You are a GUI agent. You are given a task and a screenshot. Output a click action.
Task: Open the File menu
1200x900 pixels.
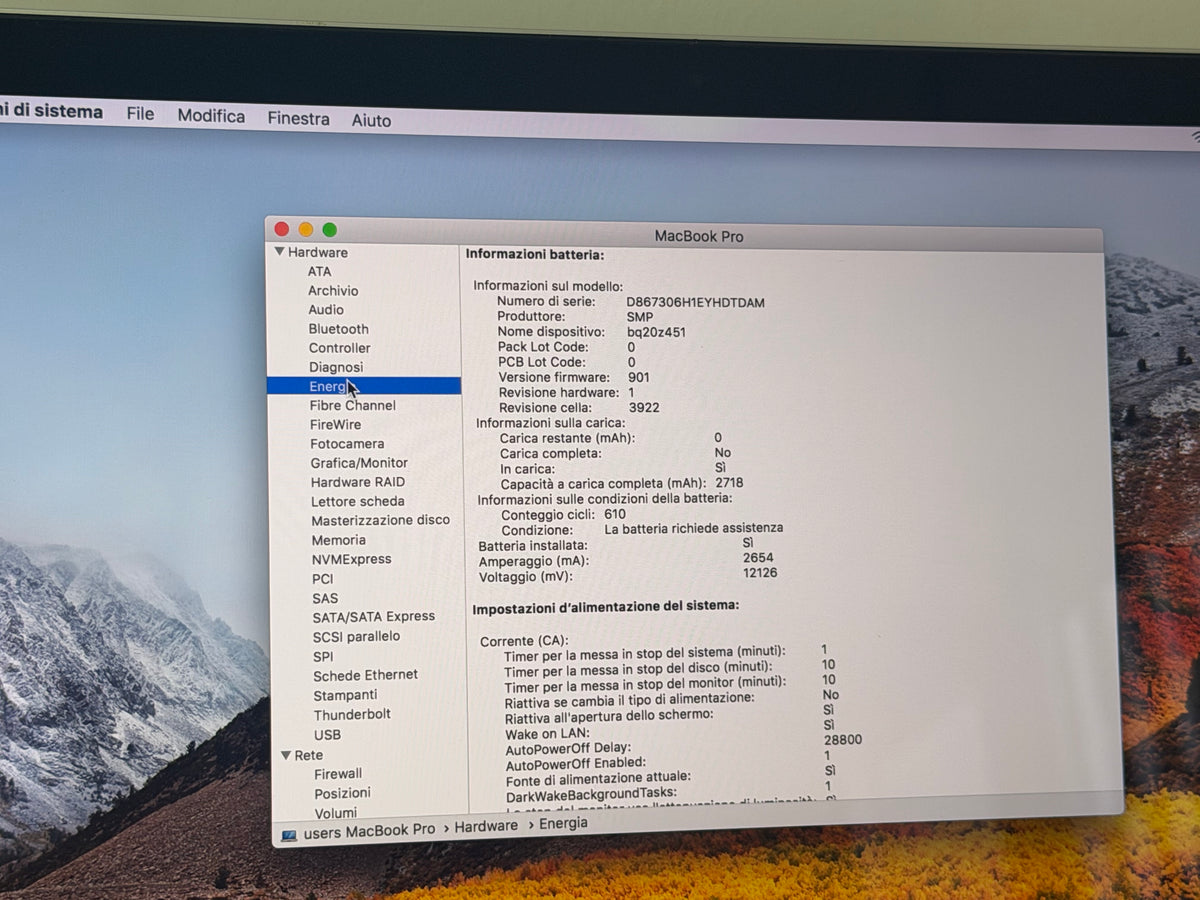click(x=140, y=114)
